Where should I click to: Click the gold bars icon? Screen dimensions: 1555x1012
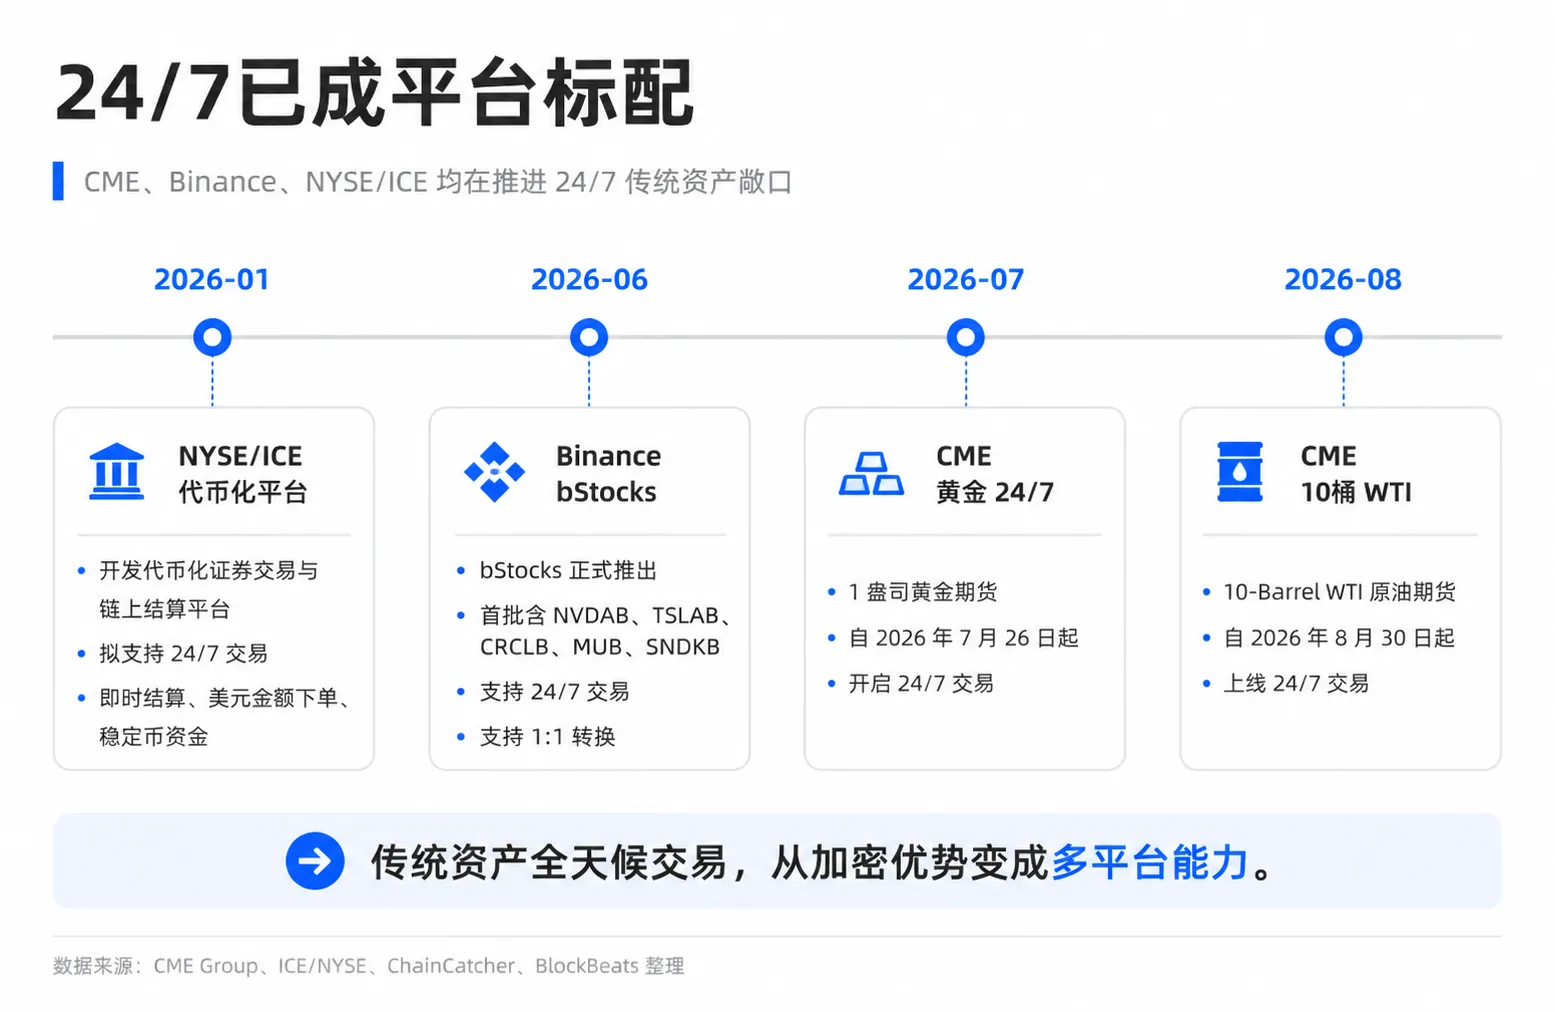871,474
